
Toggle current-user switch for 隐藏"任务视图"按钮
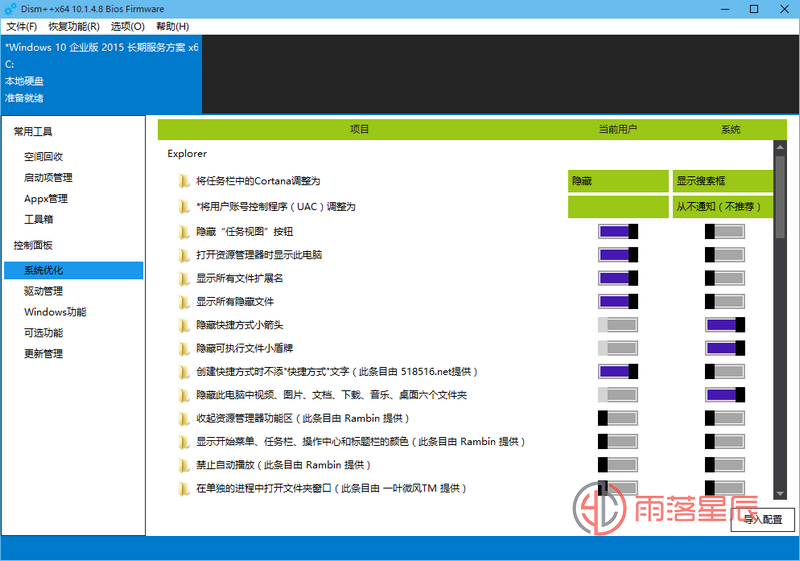pyautogui.click(x=618, y=232)
